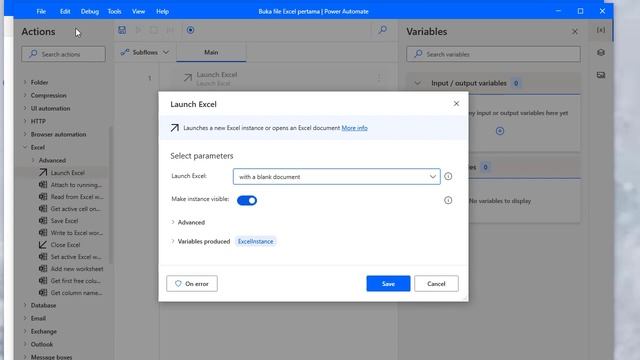The height and width of the screenshot is (360, 640).
Task: Cancel the Launch Excel dialog
Action: click(x=436, y=284)
